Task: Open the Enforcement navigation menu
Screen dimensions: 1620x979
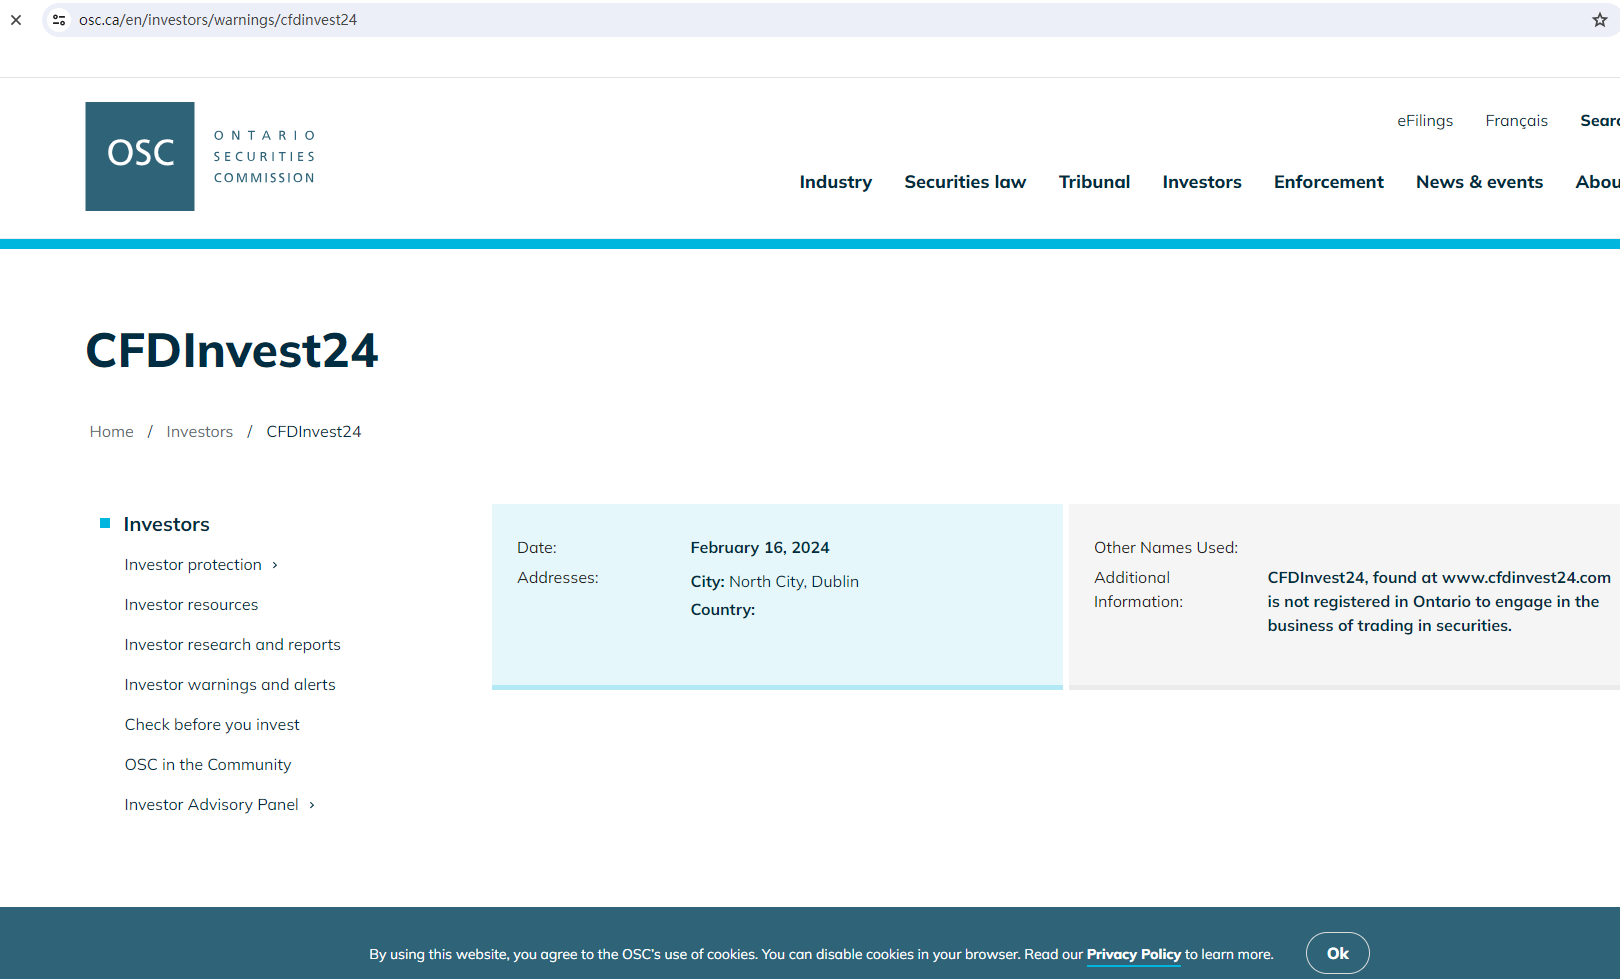Action: (1328, 182)
